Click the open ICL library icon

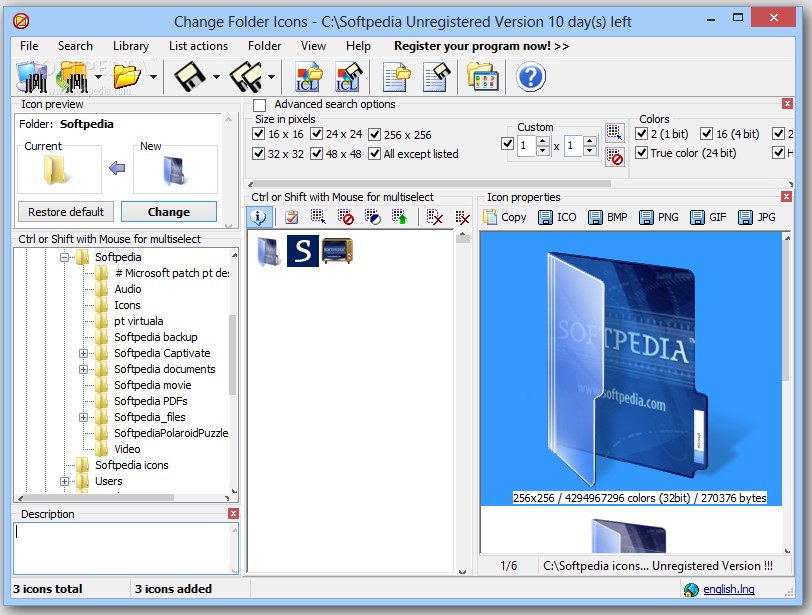click(308, 77)
